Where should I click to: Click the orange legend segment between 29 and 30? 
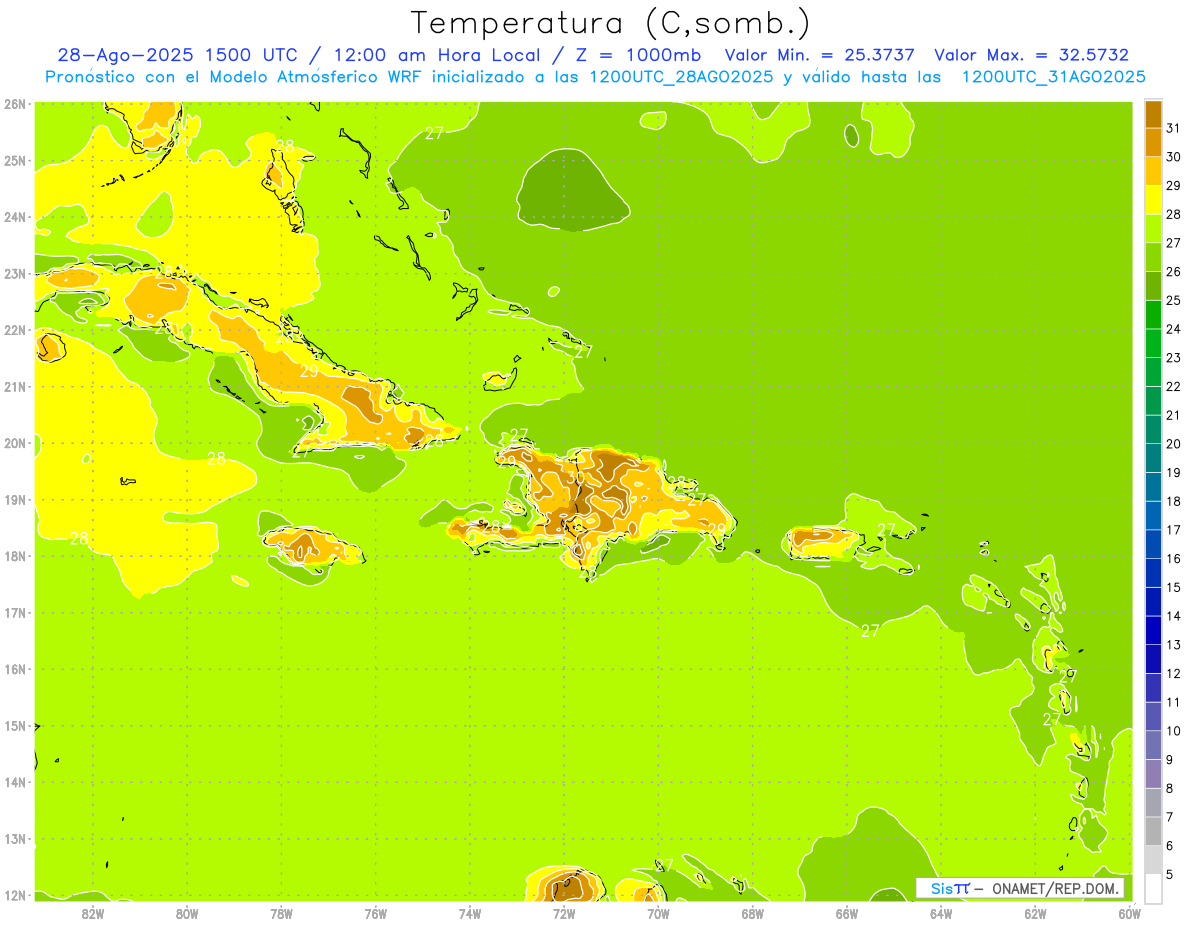pyautogui.click(x=1153, y=172)
